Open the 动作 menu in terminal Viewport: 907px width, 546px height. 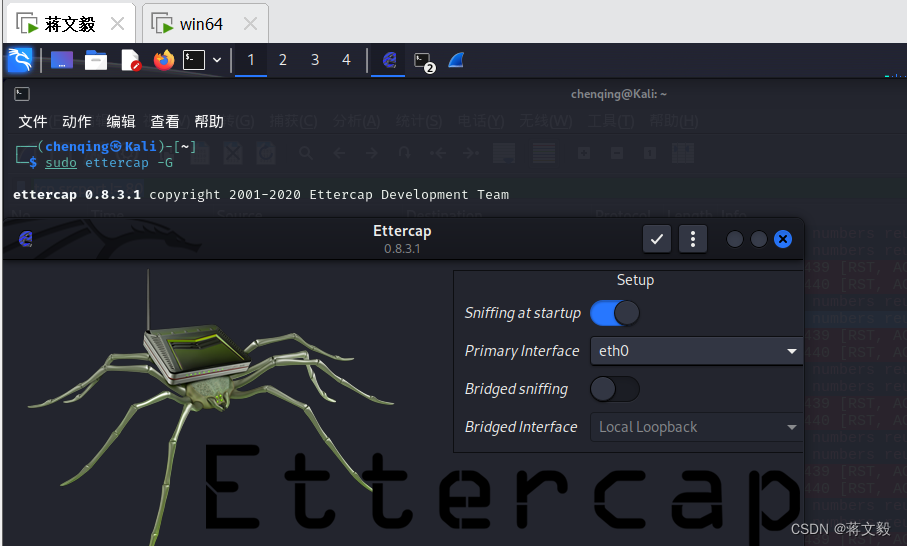click(x=76, y=121)
